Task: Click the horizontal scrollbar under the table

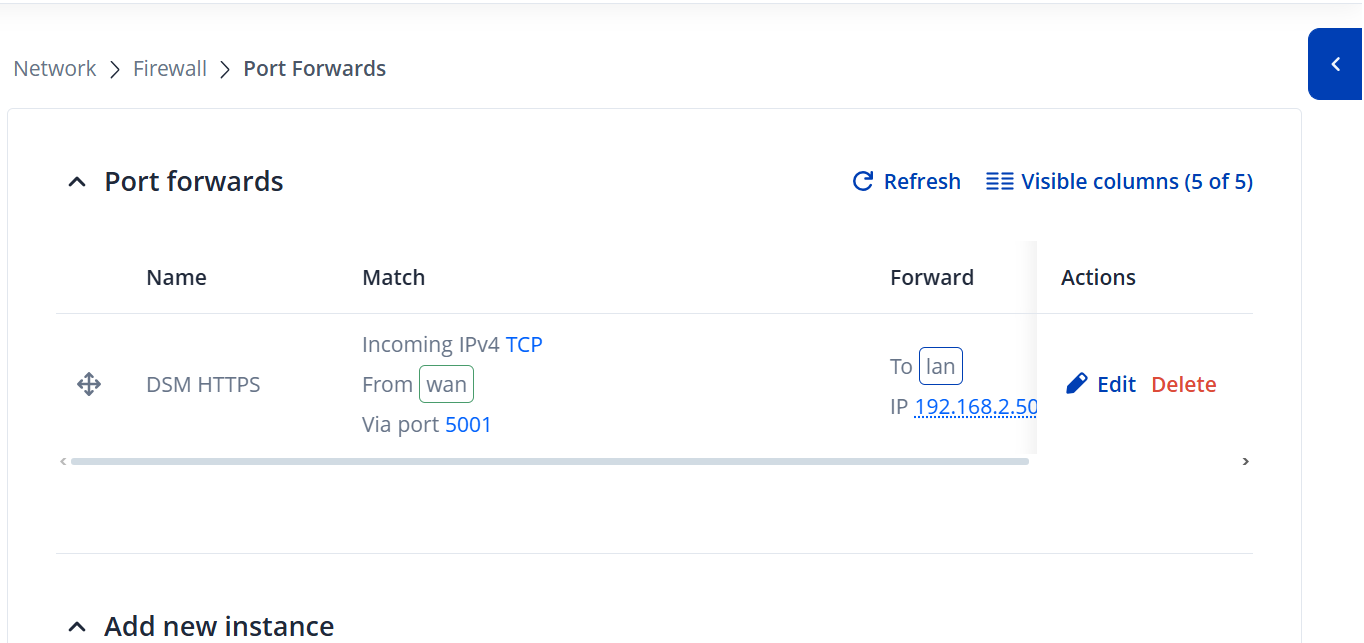Action: click(549, 462)
